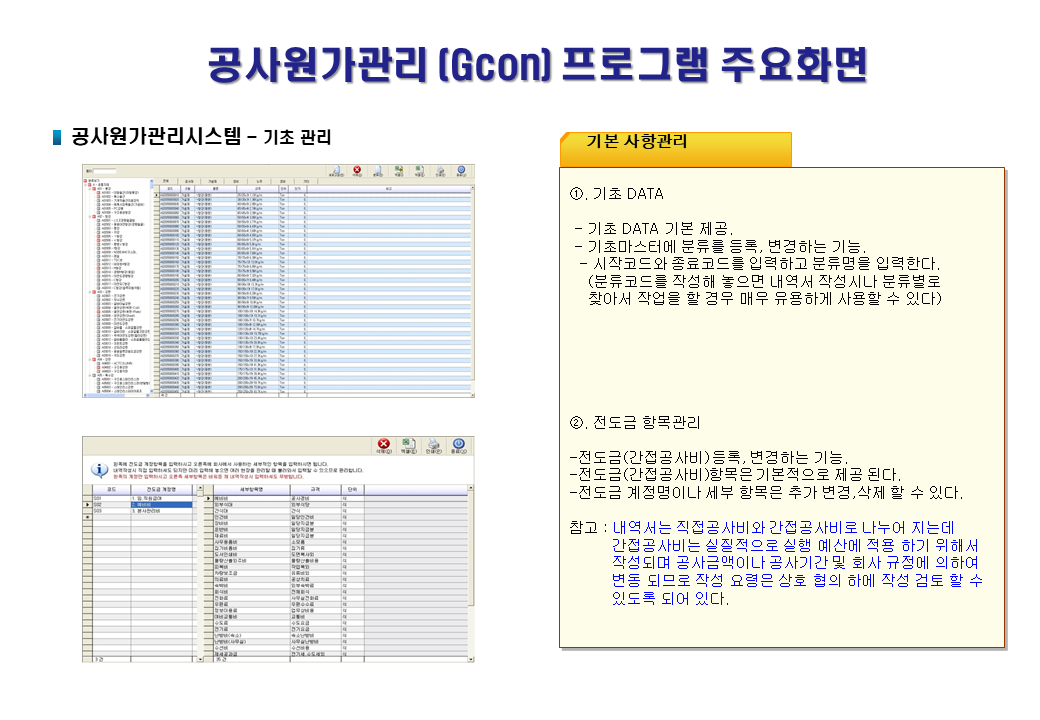Click the Excel export icon in the 전도금 window

click(x=408, y=445)
